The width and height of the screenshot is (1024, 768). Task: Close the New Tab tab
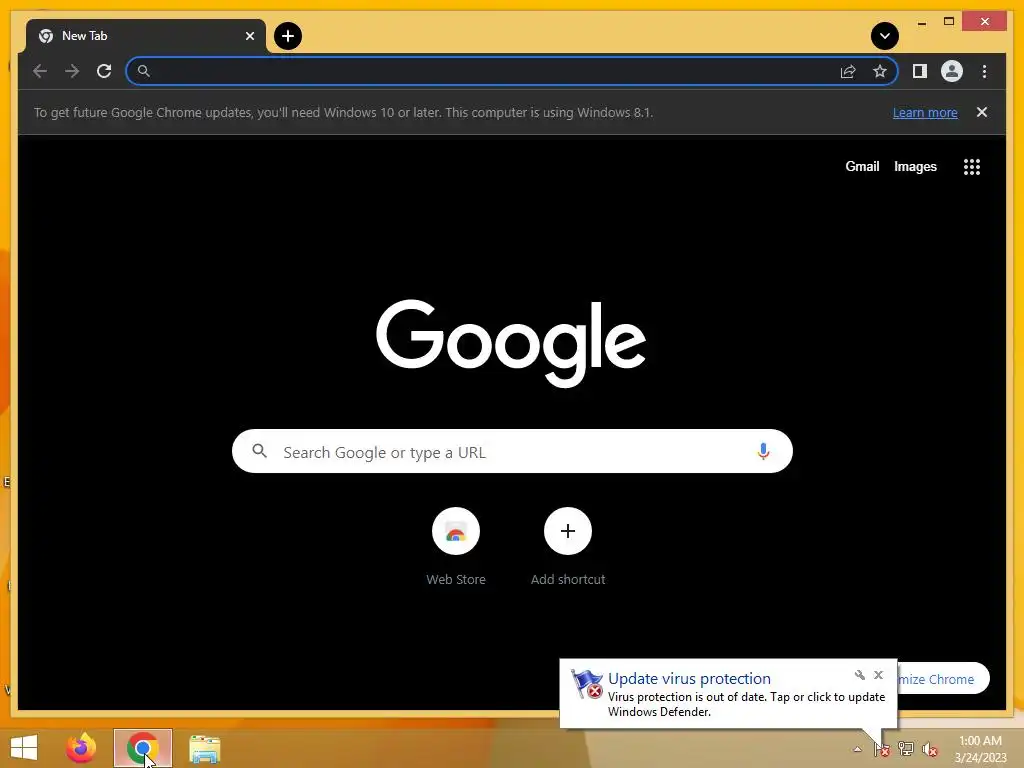[x=249, y=36]
